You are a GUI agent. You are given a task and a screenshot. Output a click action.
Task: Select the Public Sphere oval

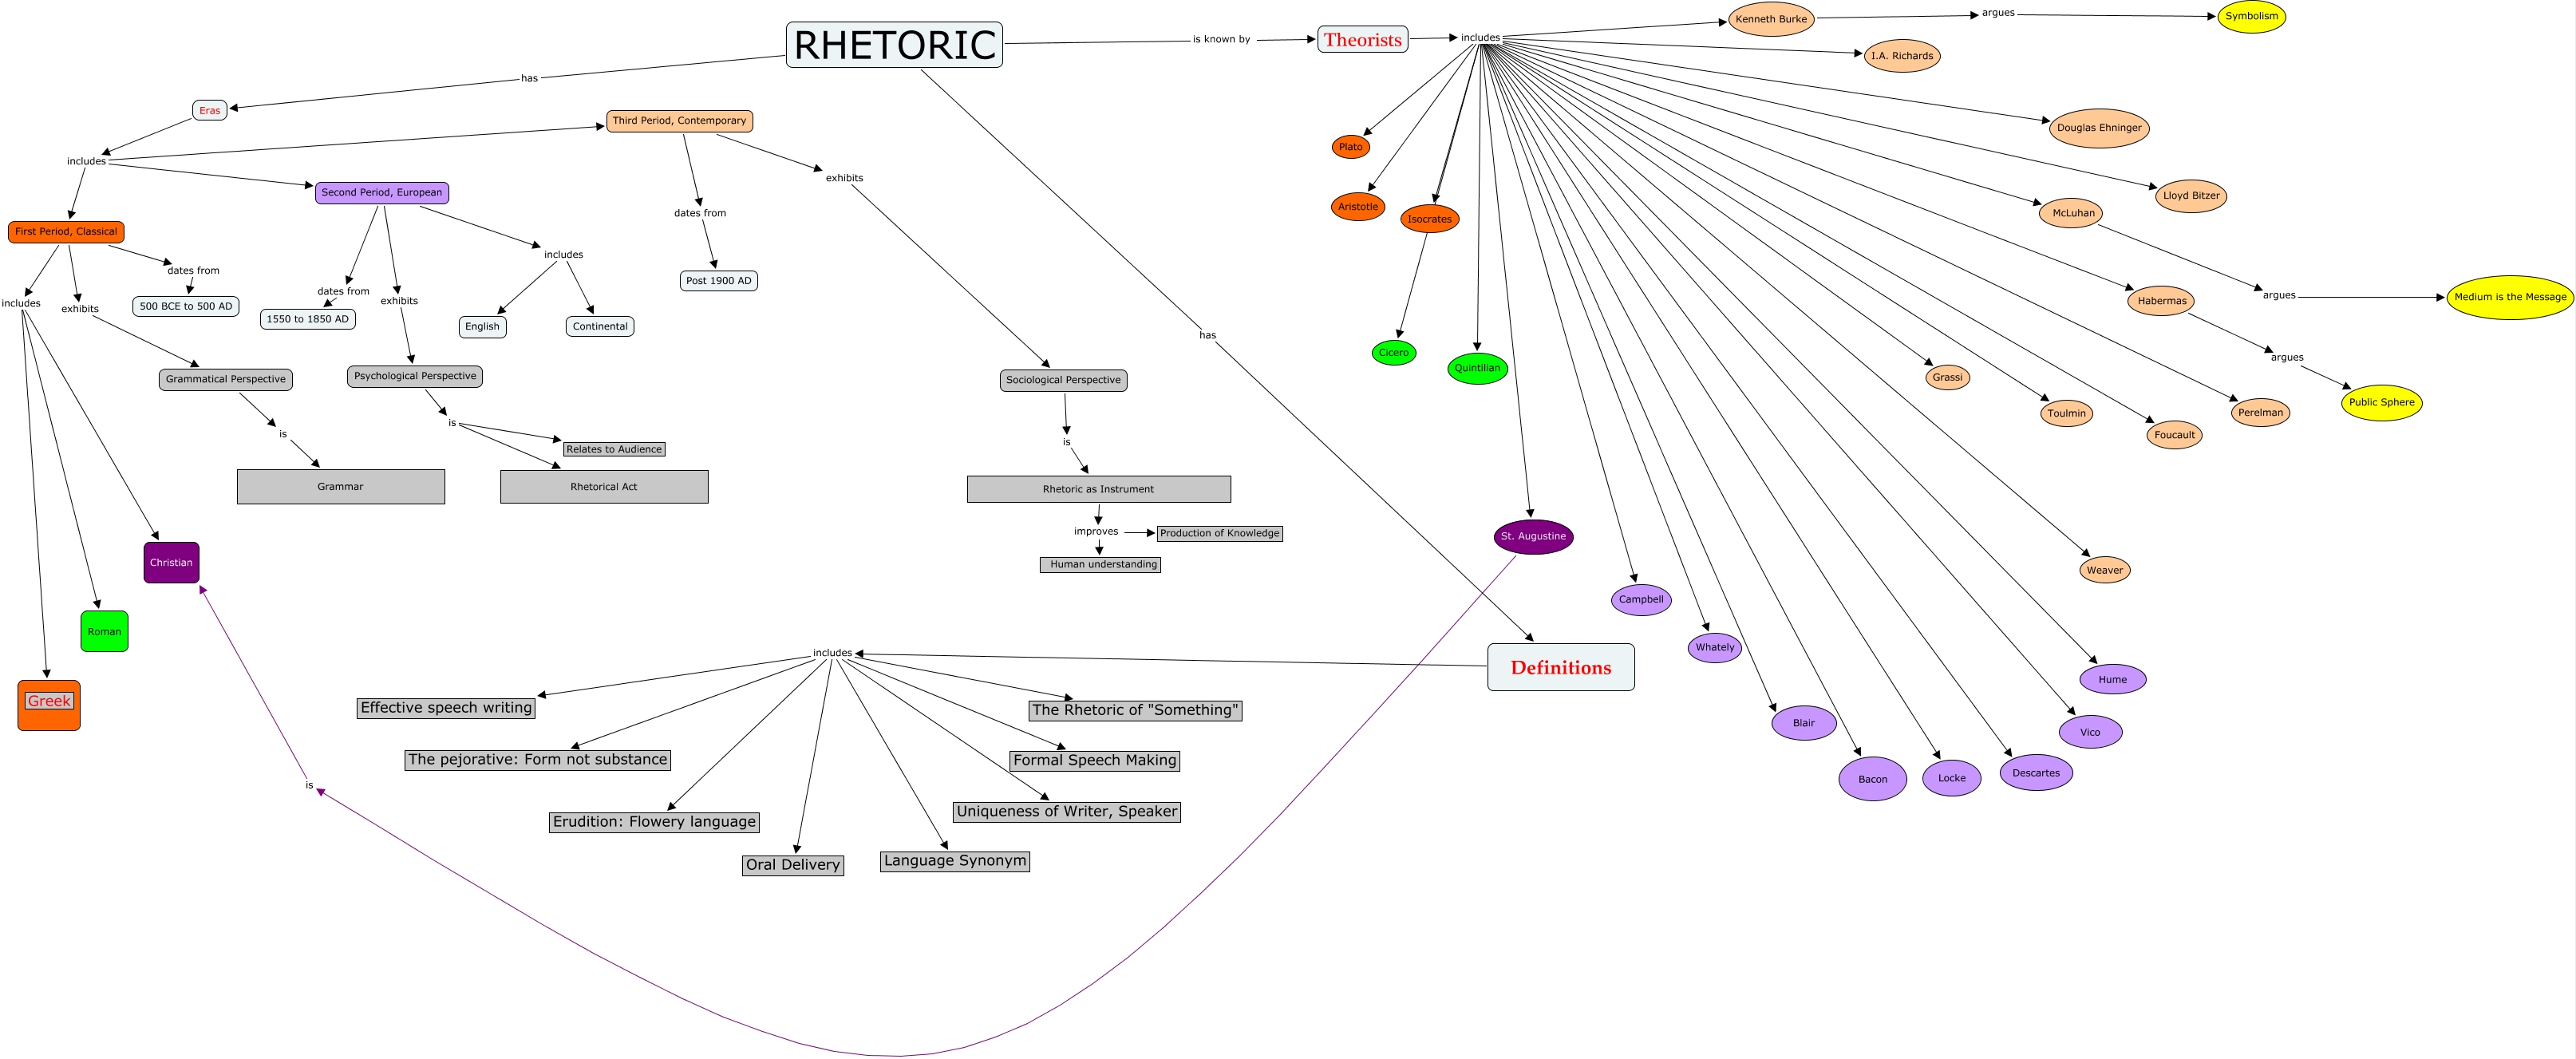coord(2381,403)
